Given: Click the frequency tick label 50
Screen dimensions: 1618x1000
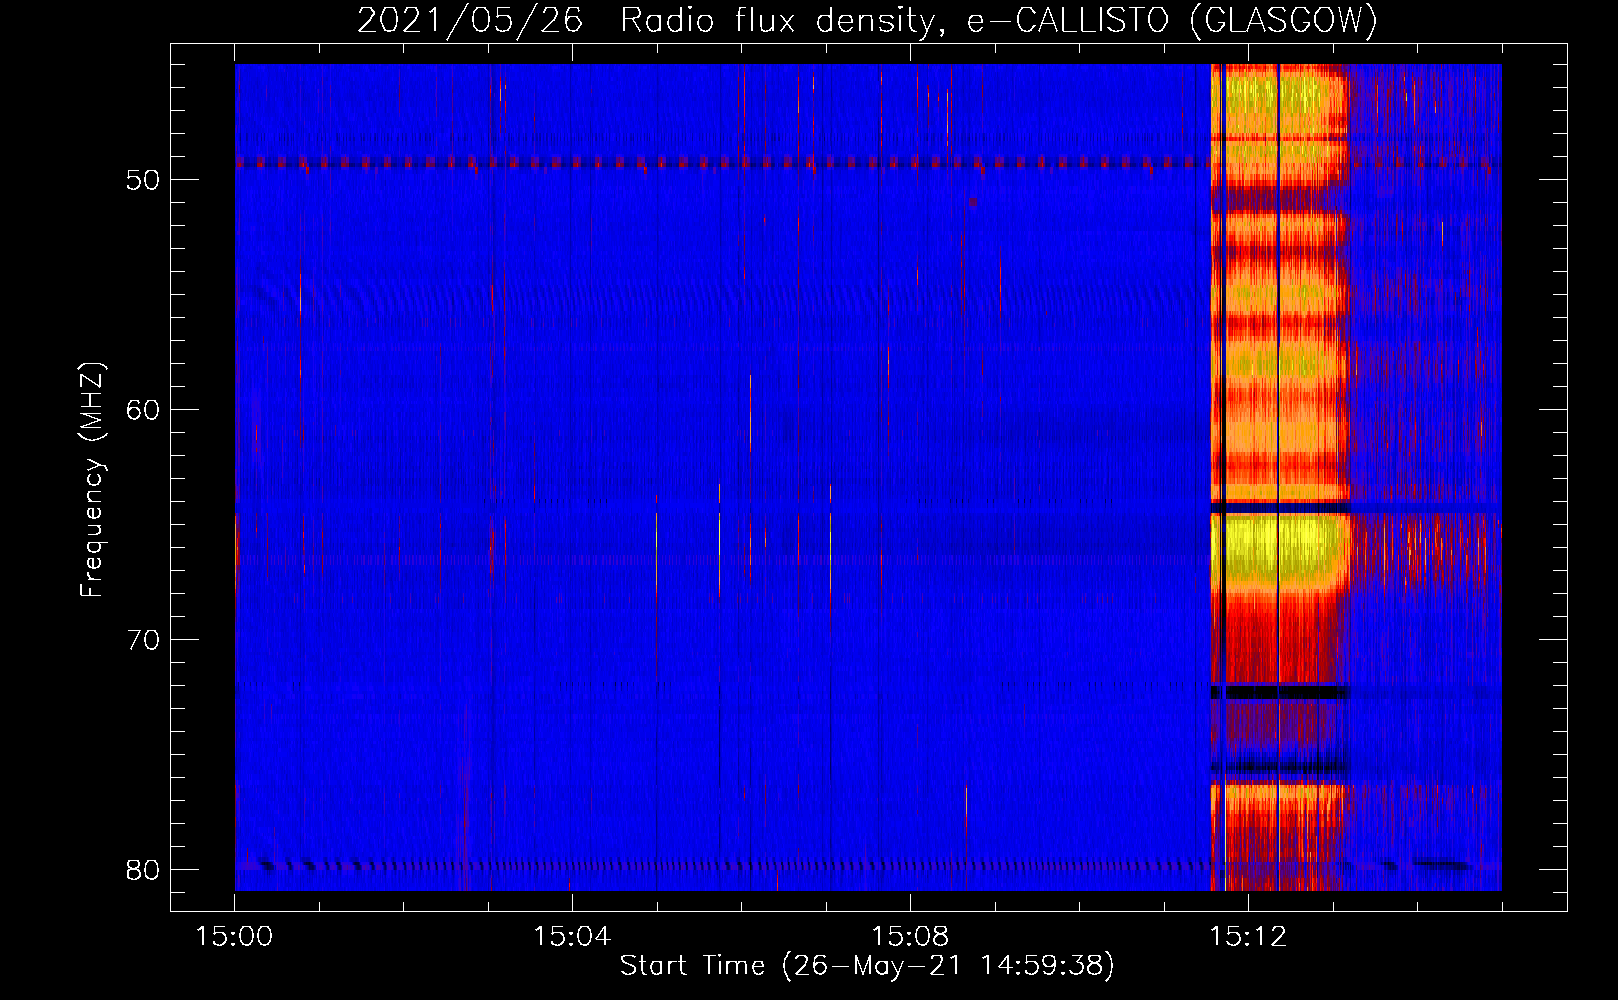Looking at the screenshot, I should pos(143,180).
